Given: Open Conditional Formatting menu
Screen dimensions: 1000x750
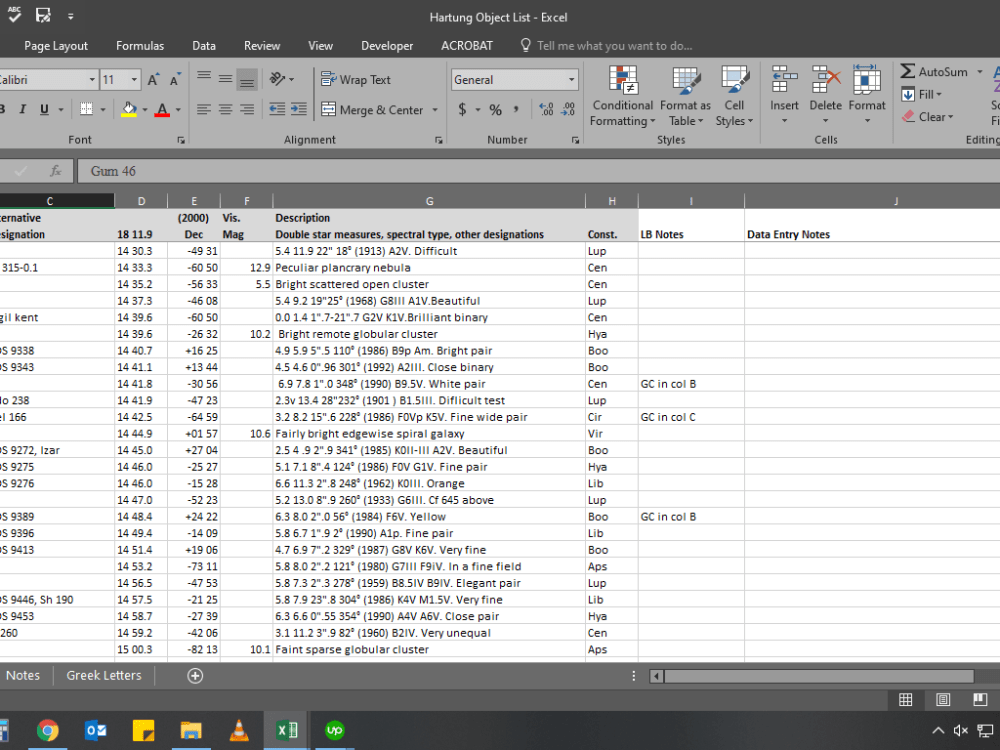Looking at the screenshot, I should click(622, 96).
